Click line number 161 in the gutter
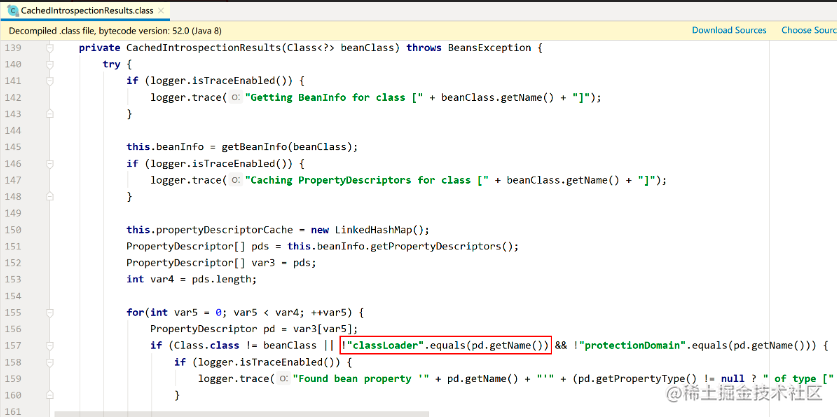This screenshot has height=417, width=837. (12, 412)
